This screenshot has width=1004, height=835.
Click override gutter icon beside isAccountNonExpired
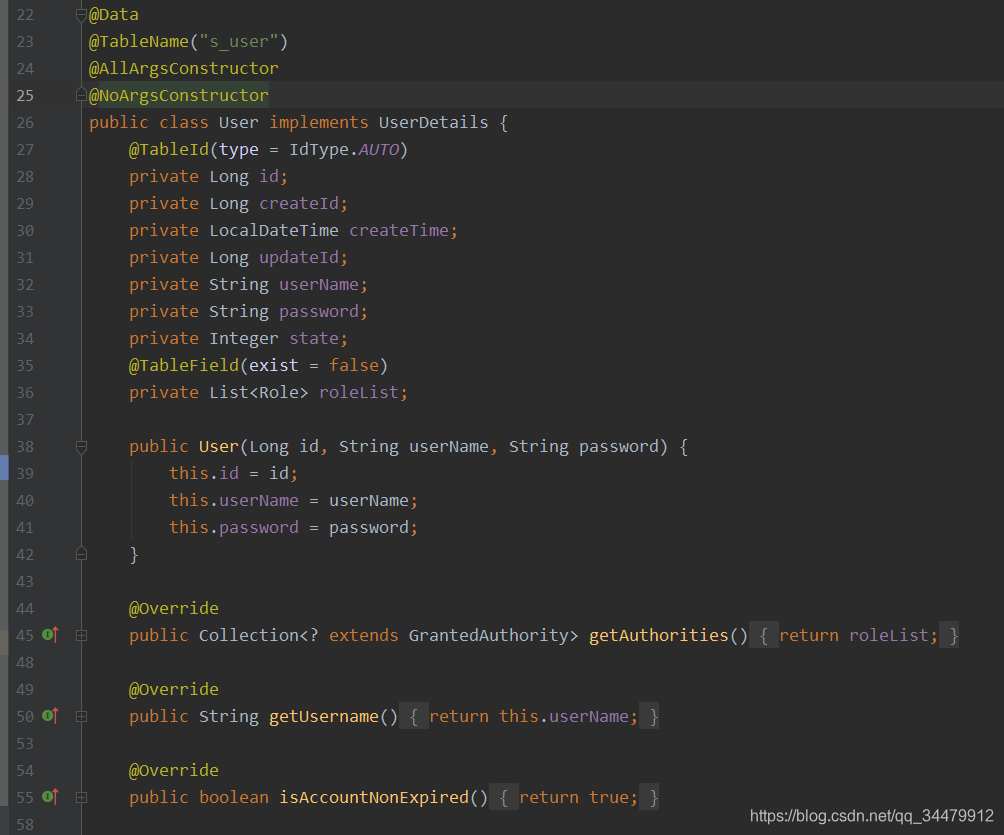click(50, 797)
